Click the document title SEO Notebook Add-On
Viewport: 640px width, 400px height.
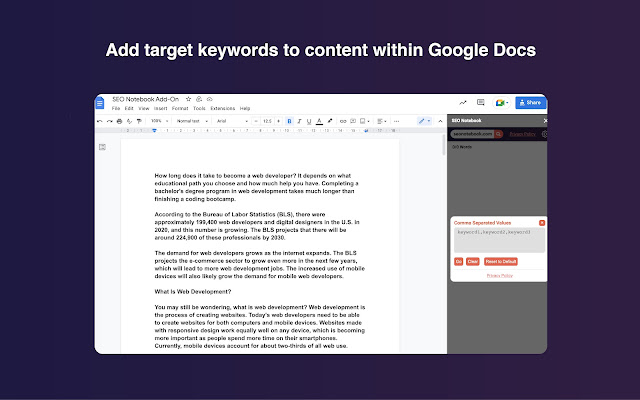click(x=145, y=99)
